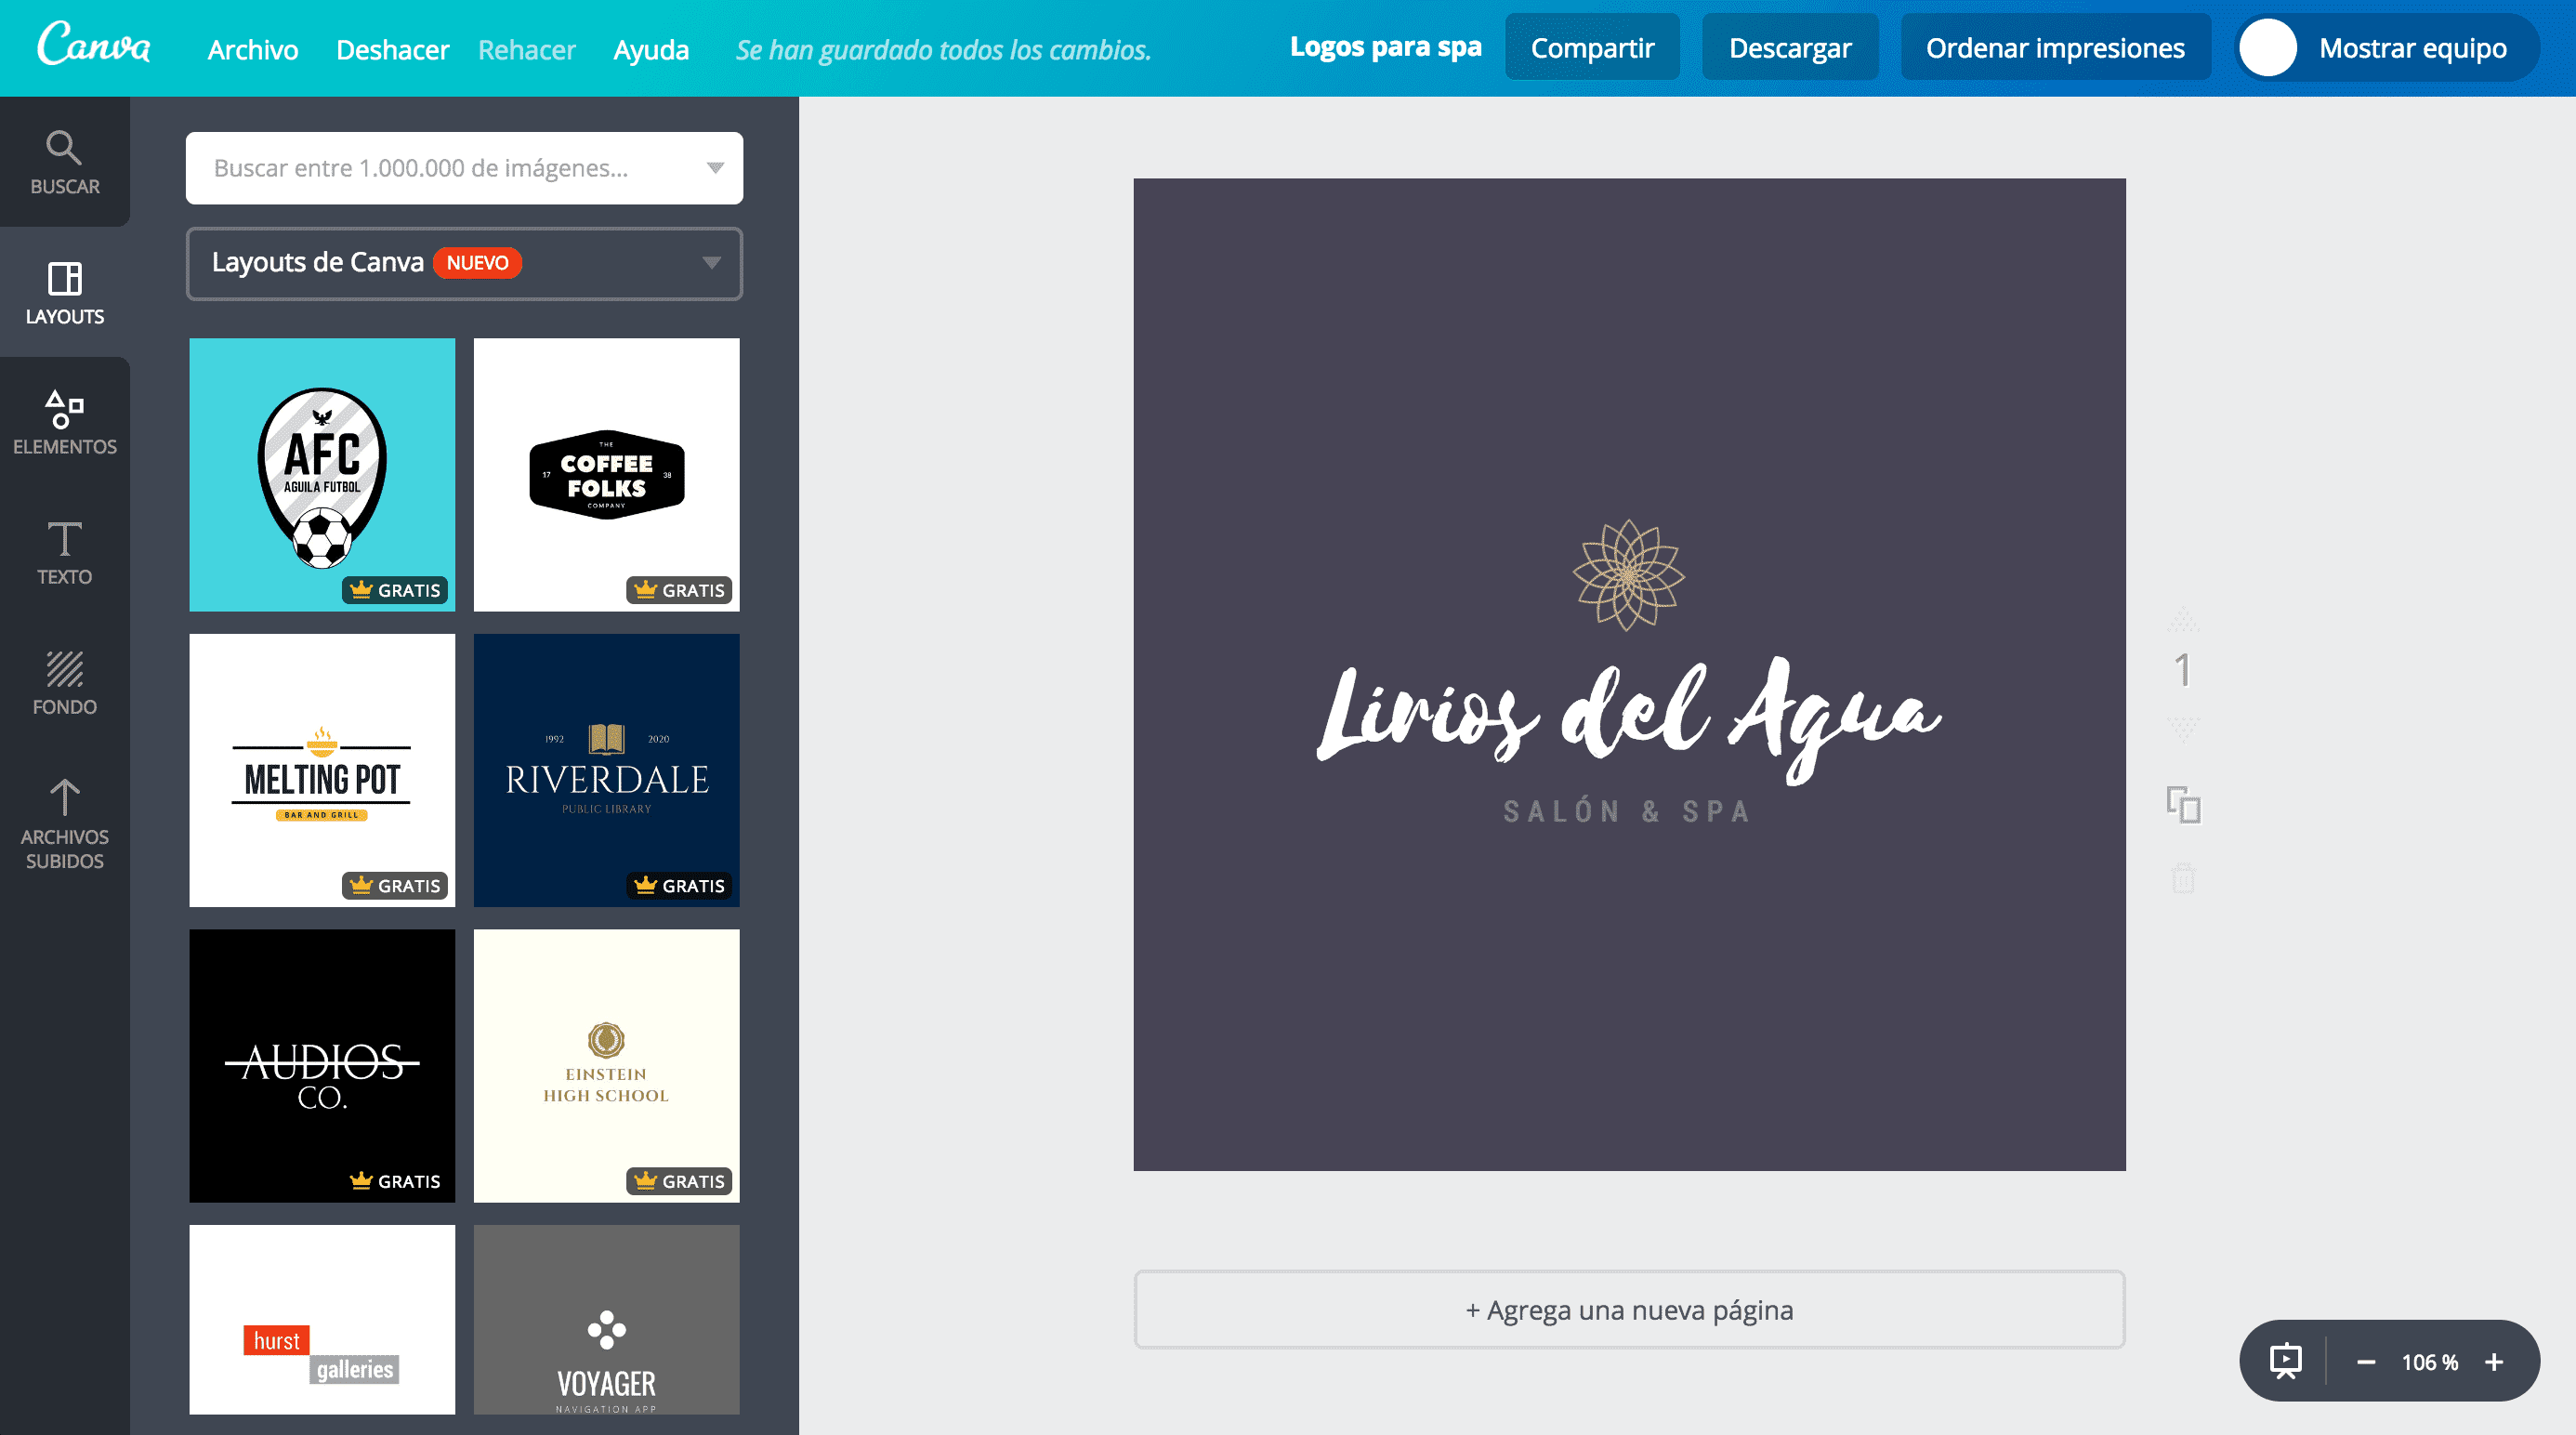Edit the design title Logos para spa

click(x=1385, y=47)
